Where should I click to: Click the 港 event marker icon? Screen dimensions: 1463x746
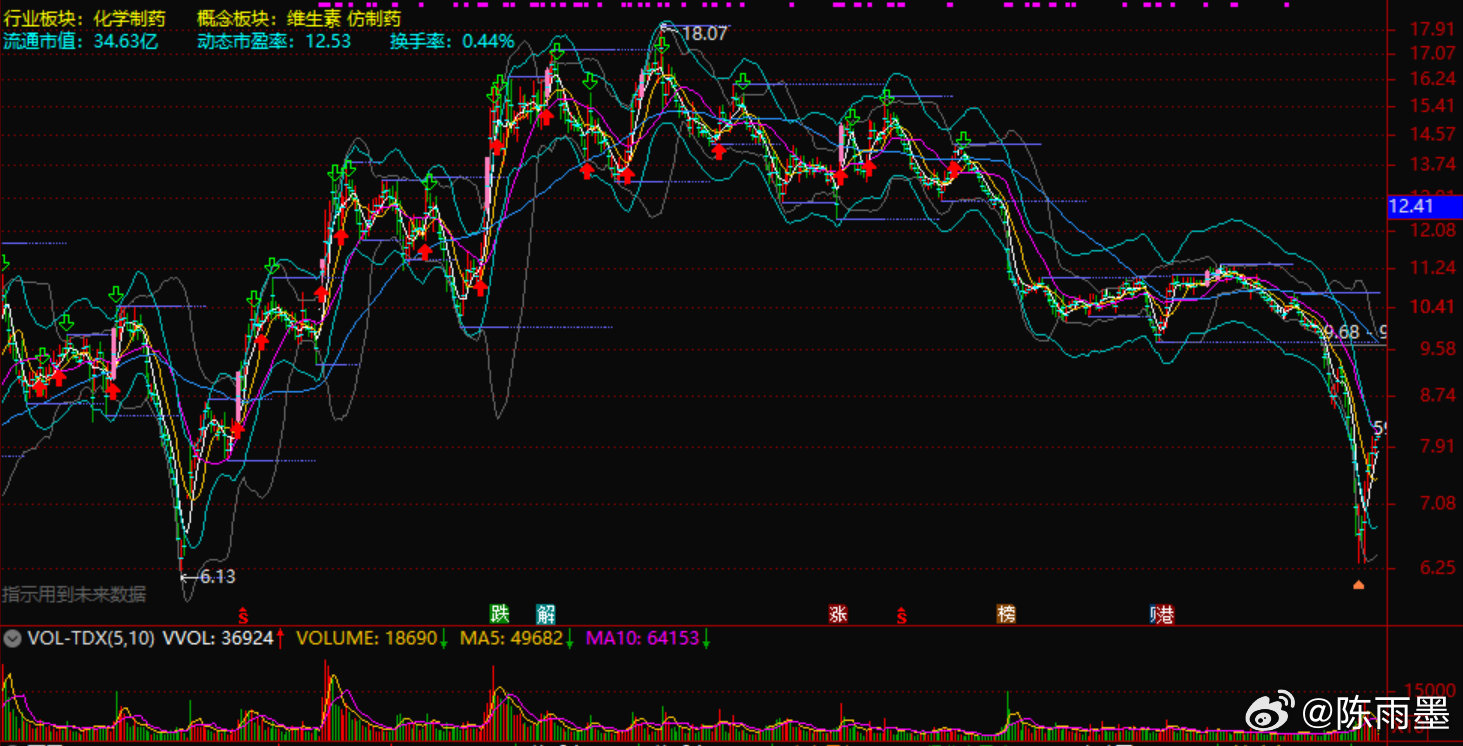click(1163, 613)
